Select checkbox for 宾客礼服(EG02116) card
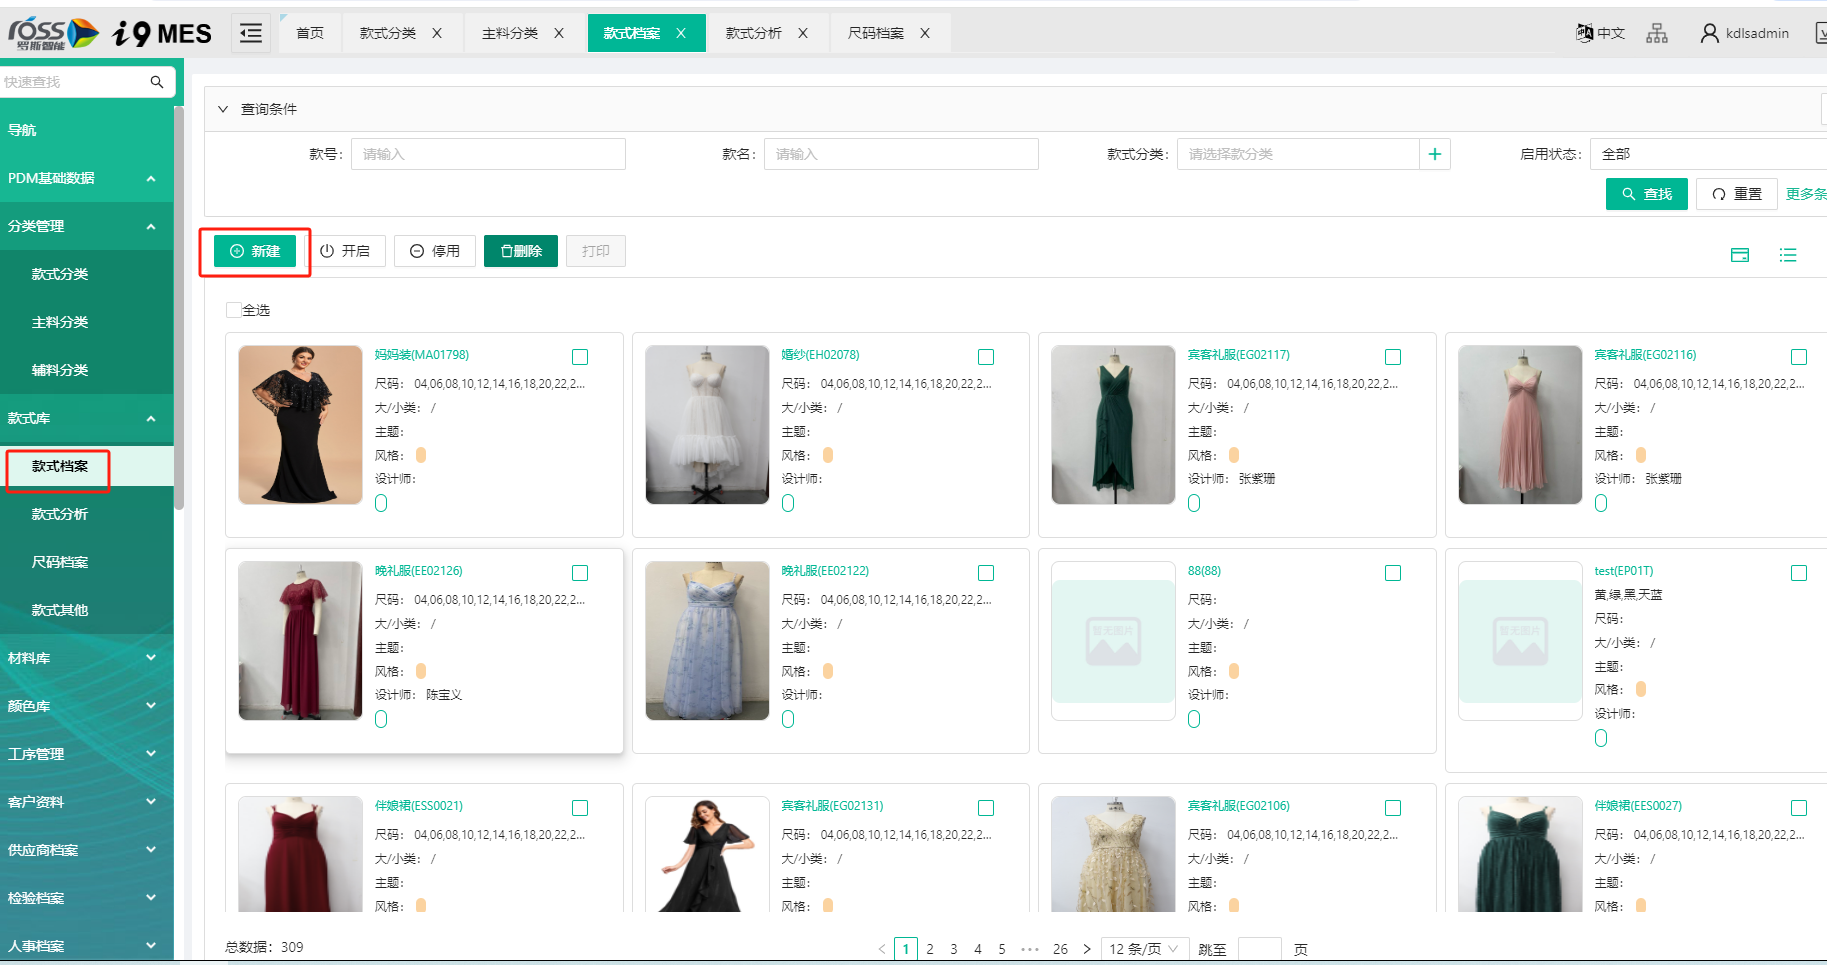Viewport: 1827px width, 965px height. pos(1799,357)
